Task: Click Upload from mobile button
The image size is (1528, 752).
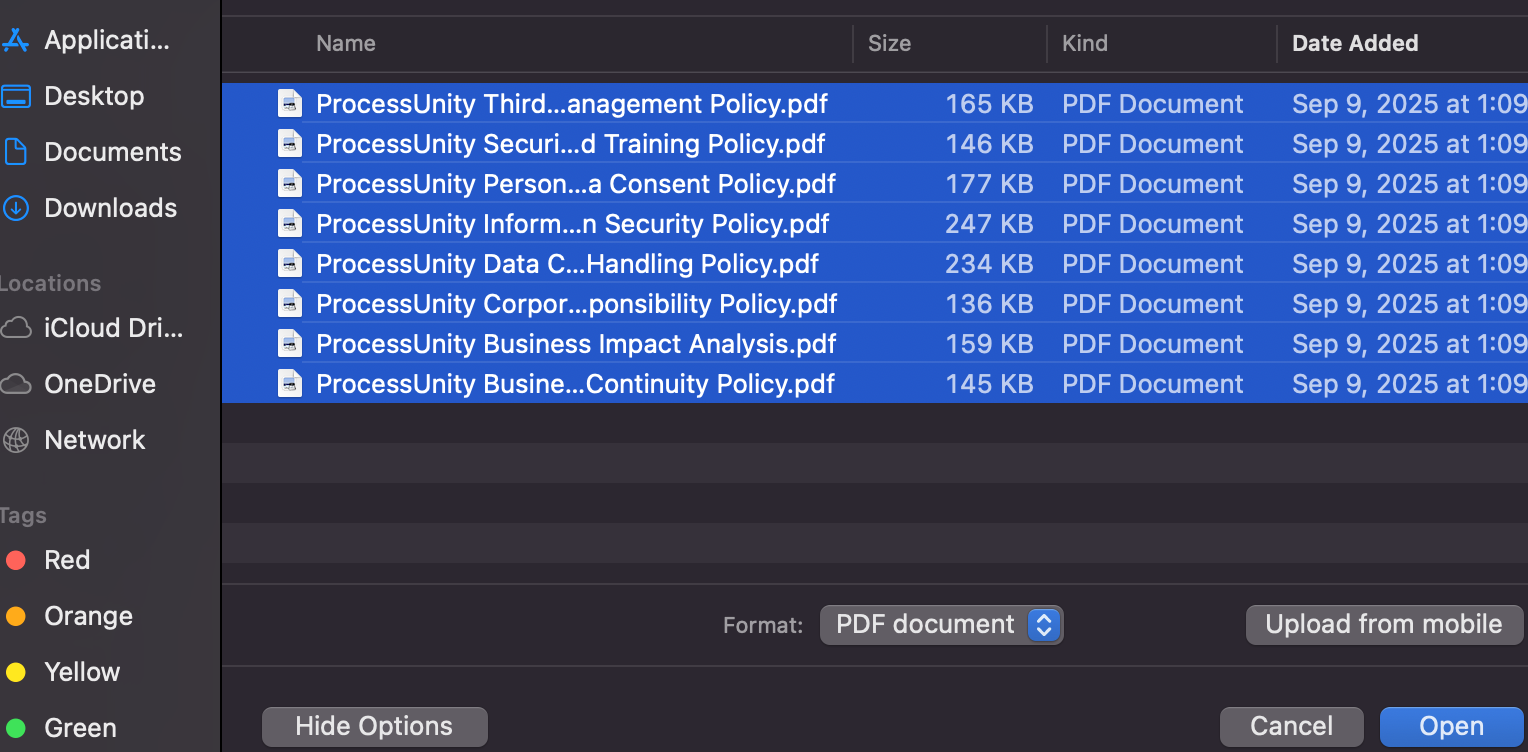Action: tap(1384, 625)
